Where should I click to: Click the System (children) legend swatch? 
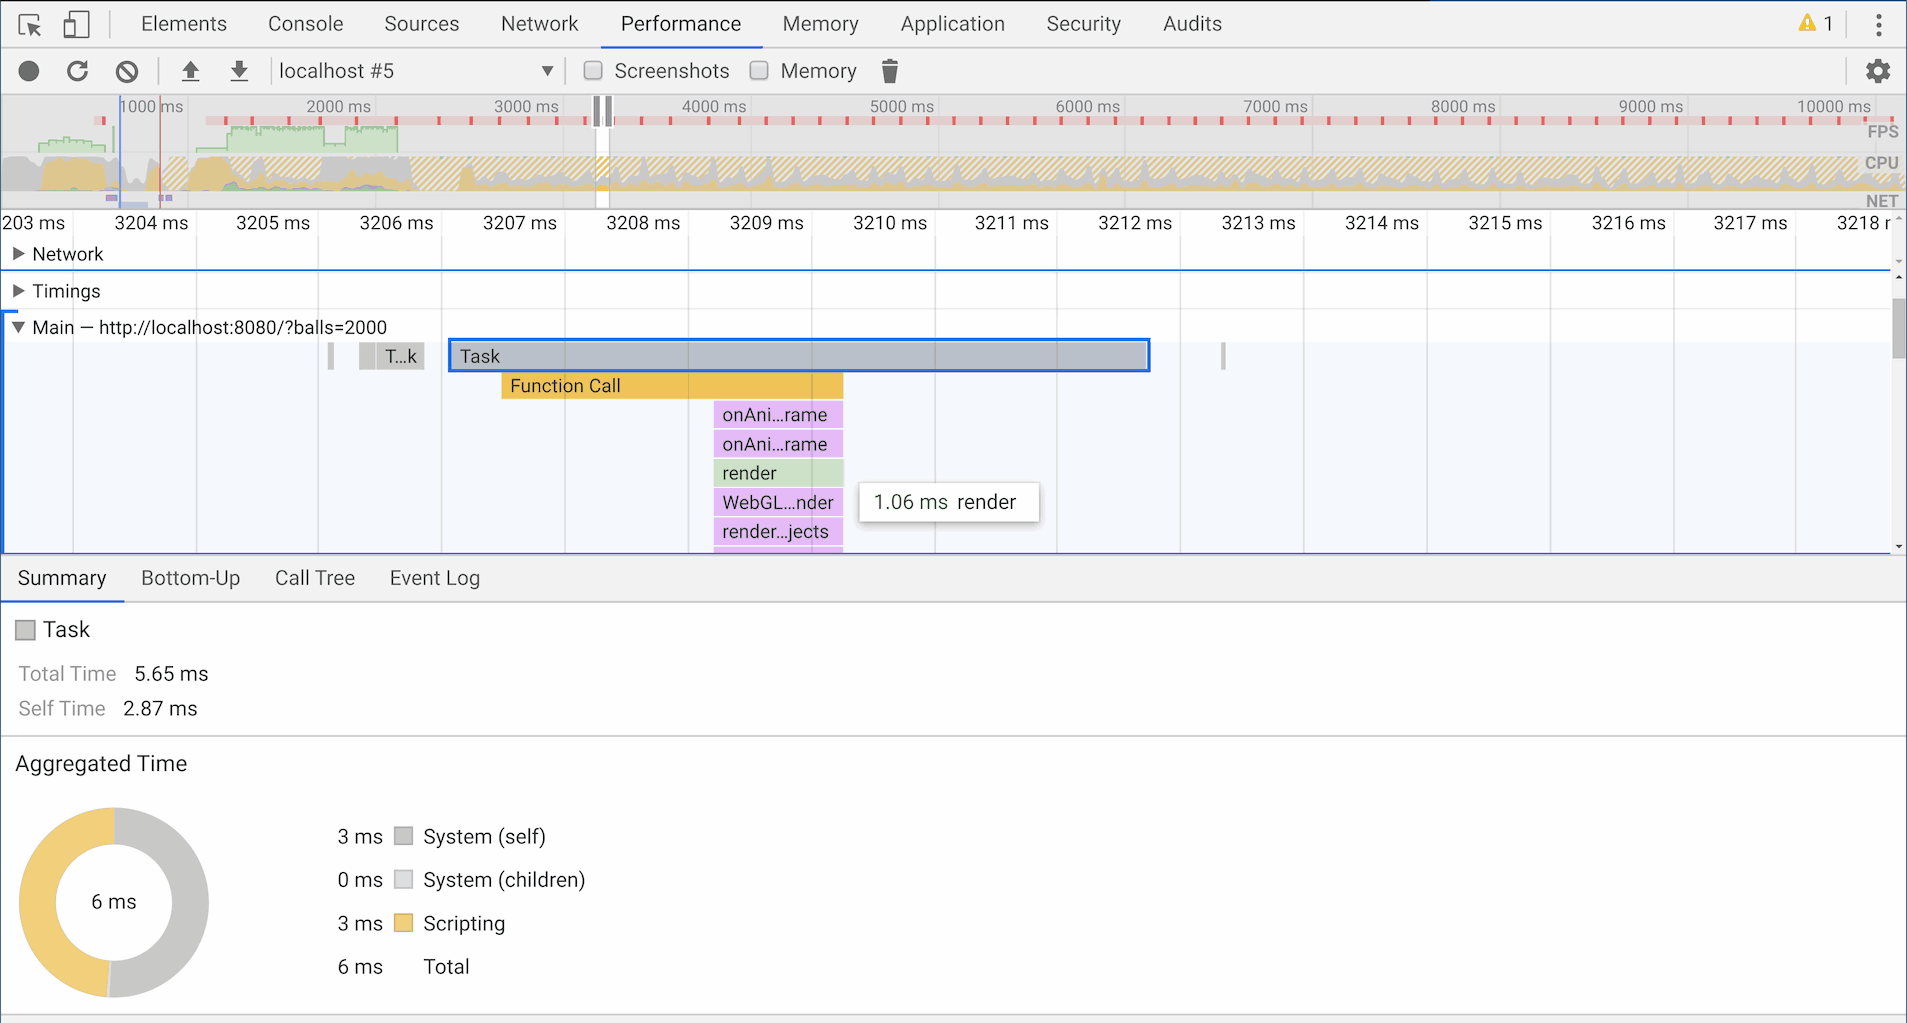tap(404, 880)
